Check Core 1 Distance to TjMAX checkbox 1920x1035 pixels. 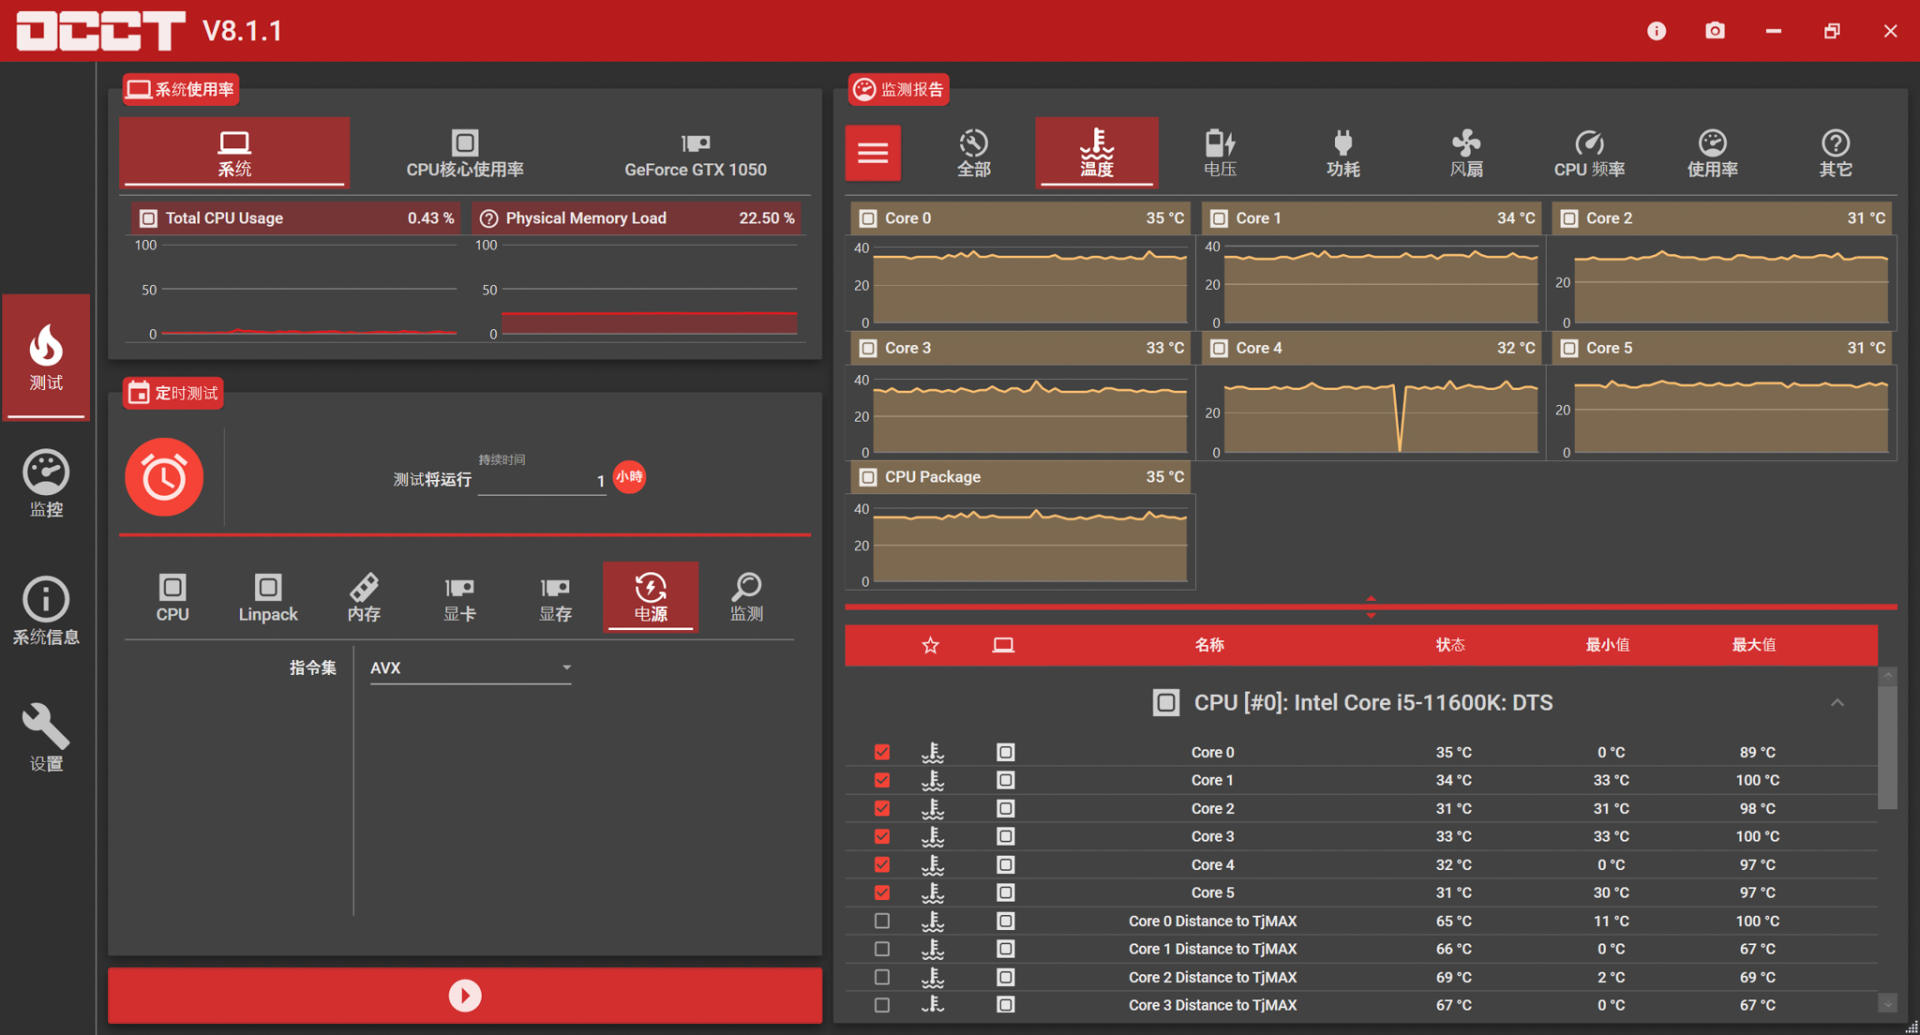pos(882,949)
